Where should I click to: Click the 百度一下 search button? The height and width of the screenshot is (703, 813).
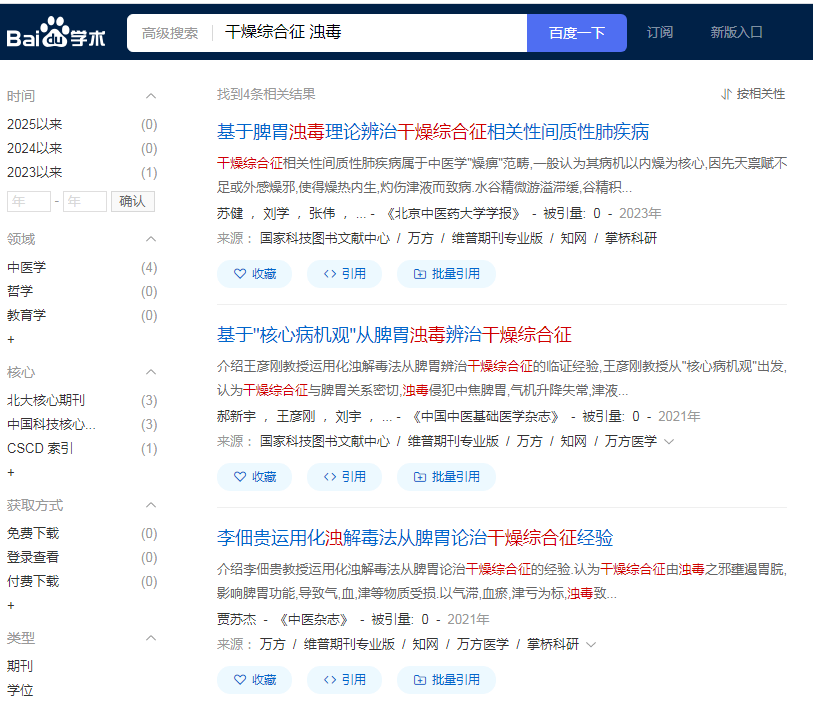pyautogui.click(x=577, y=33)
